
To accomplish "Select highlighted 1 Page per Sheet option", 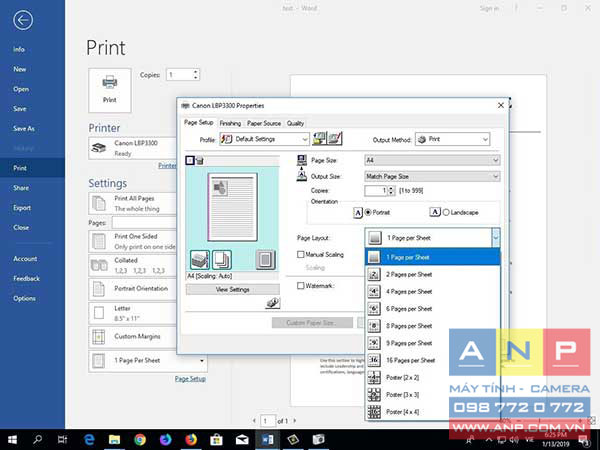I will click(x=433, y=257).
